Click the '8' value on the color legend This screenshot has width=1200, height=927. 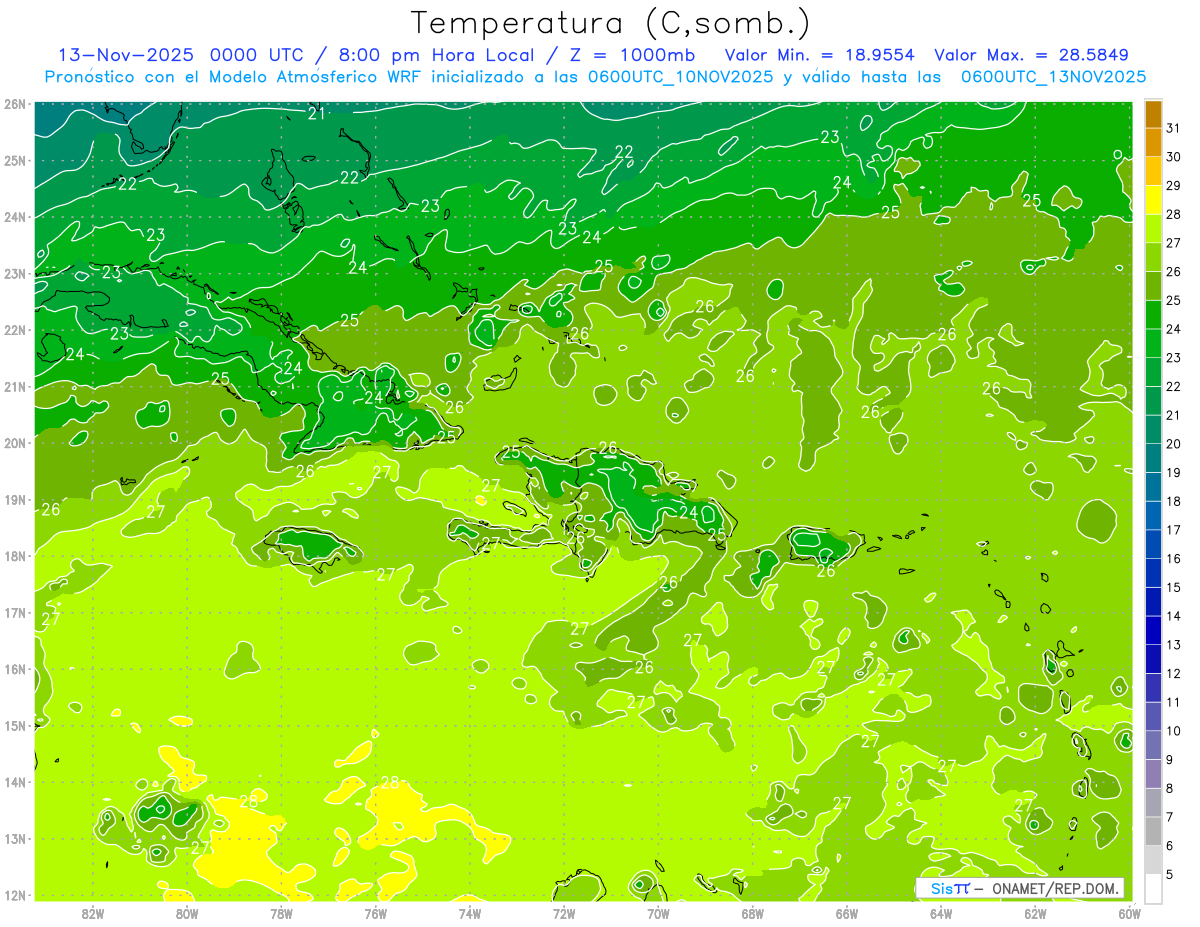[x=1170, y=788]
